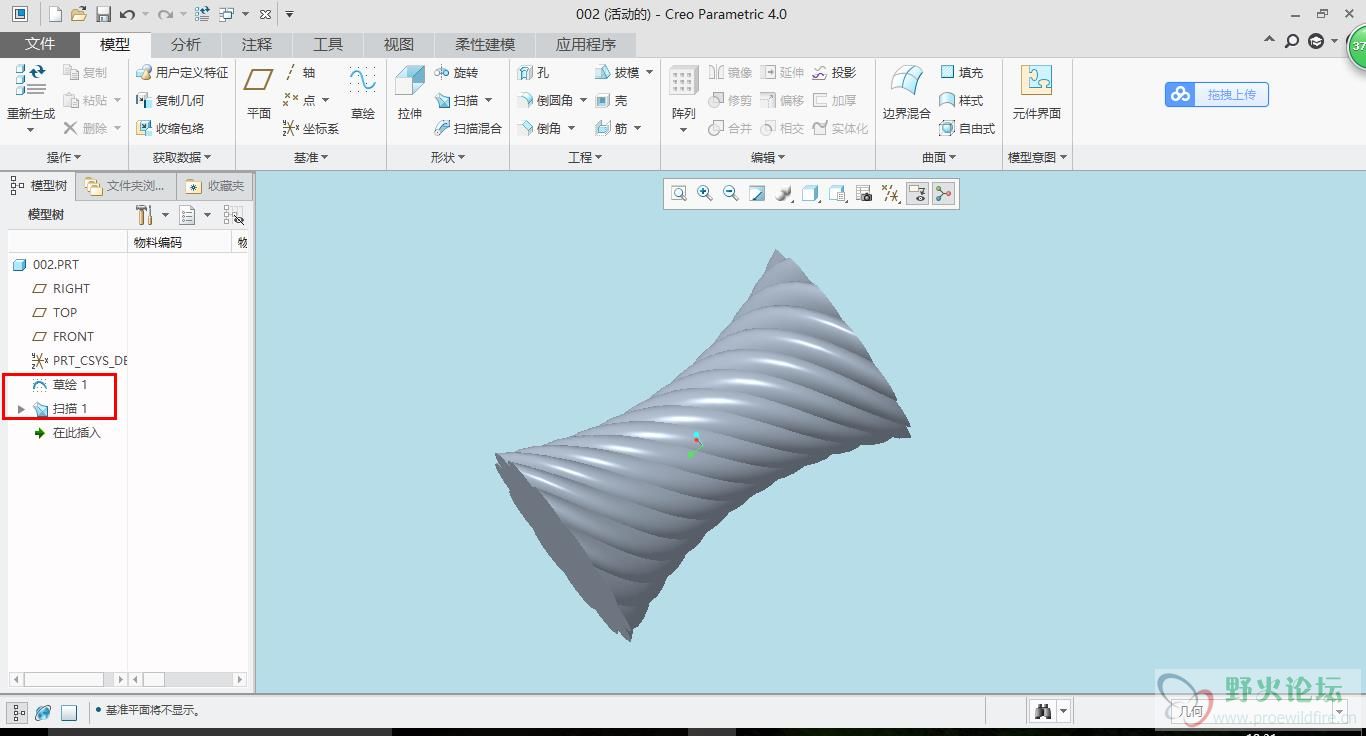Screen dimensions: 1366x736
Task: Click the find binoculars icon in status bar
Action: point(1043,711)
